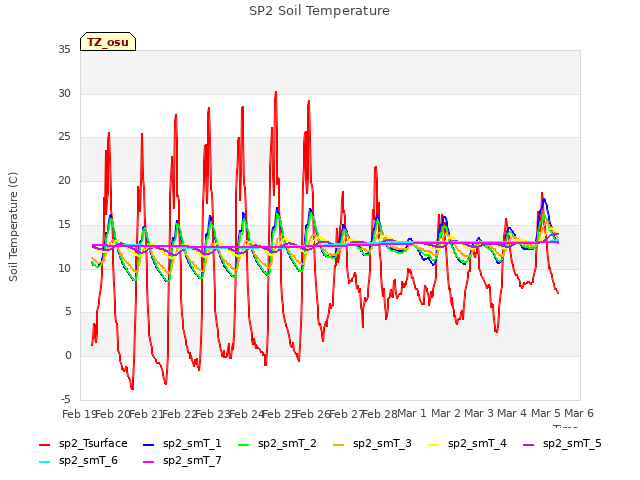The height and width of the screenshot is (480, 640).
Task: Click the 15 y-axis tick label
Action: tap(64, 224)
